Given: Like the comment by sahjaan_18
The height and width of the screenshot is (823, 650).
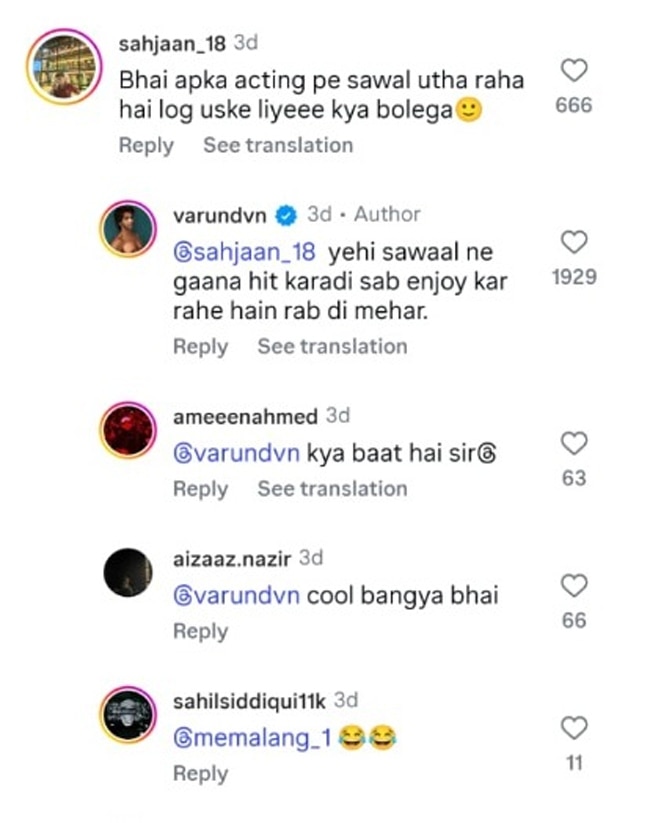Looking at the screenshot, I should coord(574,70).
